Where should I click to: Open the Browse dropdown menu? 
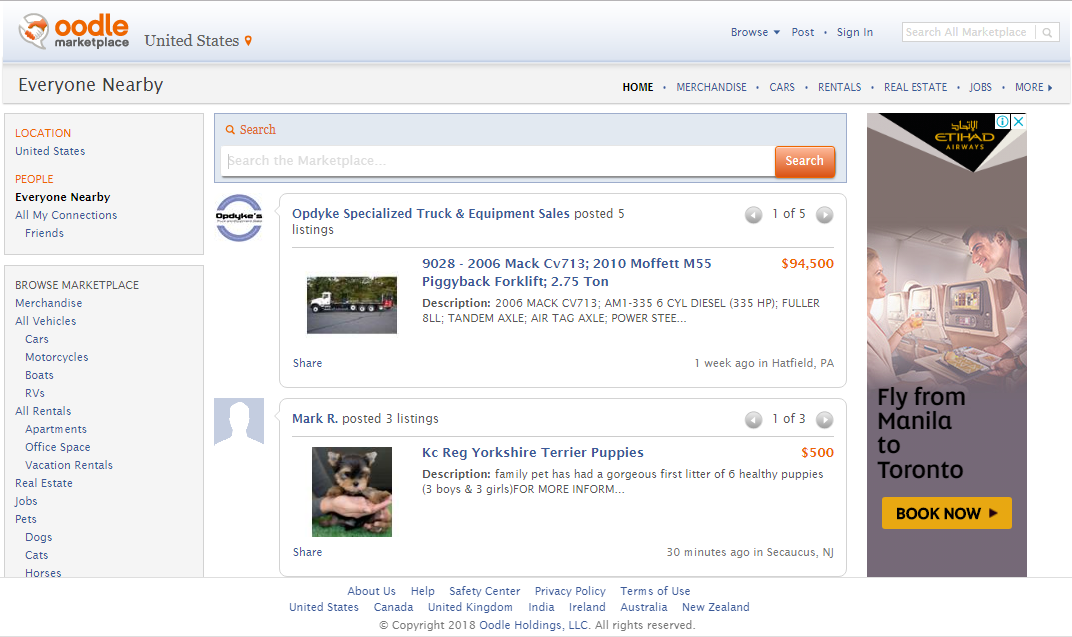(x=755, y=32)
